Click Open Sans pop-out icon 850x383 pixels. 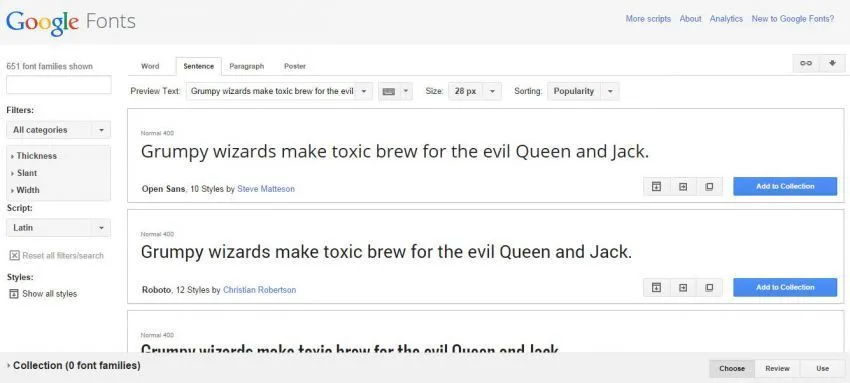pos(709,186)
